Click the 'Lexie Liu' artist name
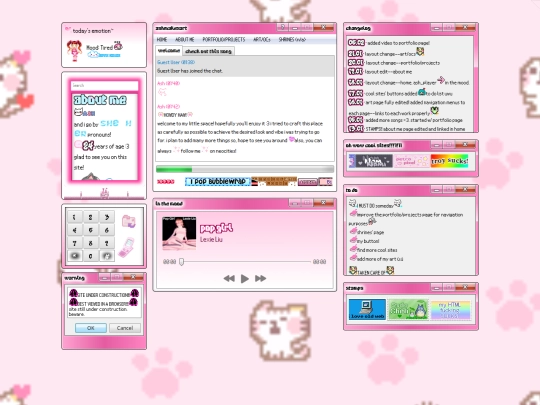Screen dimensions: 540x405 click(211, 239)
